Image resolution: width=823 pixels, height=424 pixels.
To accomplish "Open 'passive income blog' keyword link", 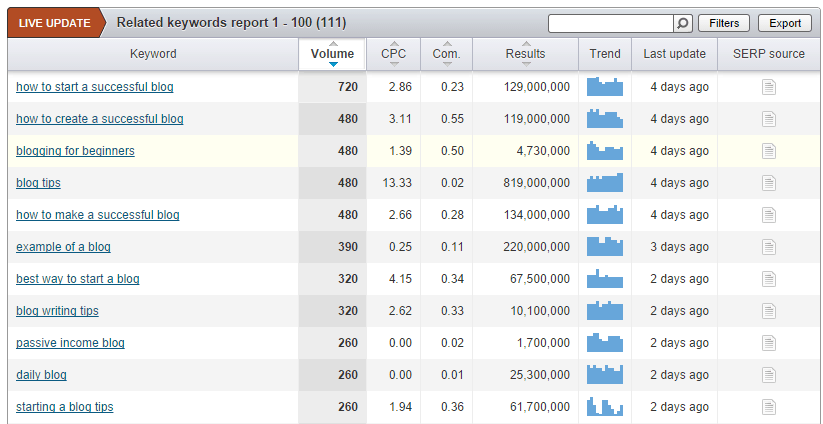I will [x=70, y=343].
